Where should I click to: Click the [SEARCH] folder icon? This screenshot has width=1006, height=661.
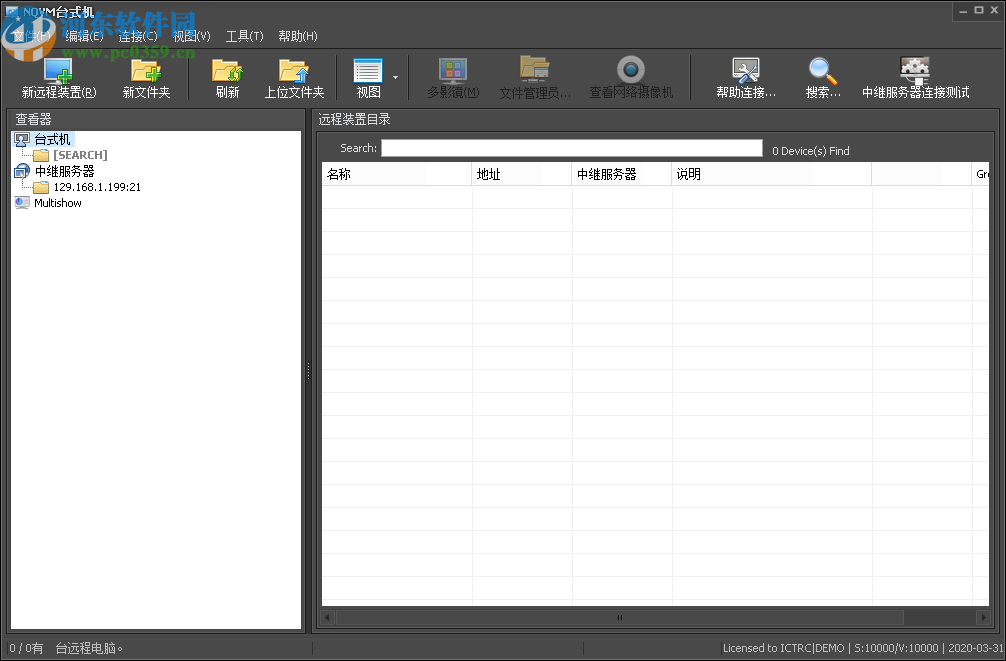pyautogui.click(x=41, y=155)
